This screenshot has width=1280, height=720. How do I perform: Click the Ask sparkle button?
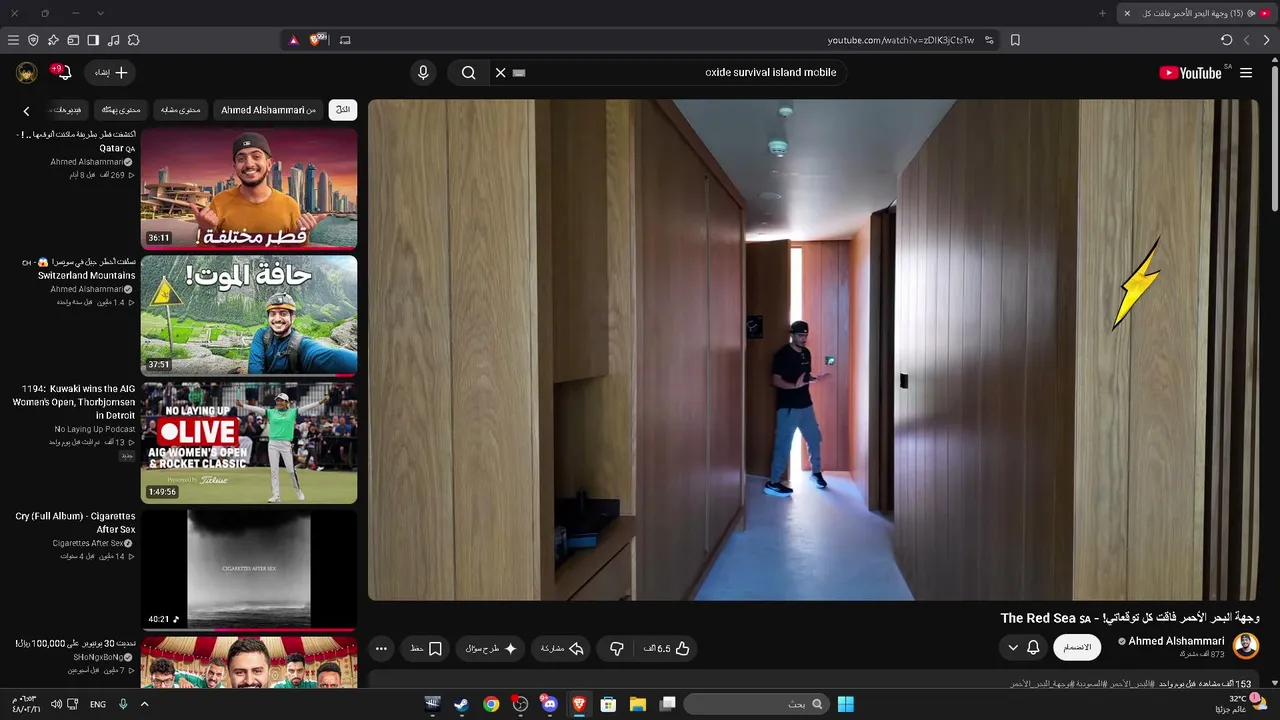(x=491, y=649)
